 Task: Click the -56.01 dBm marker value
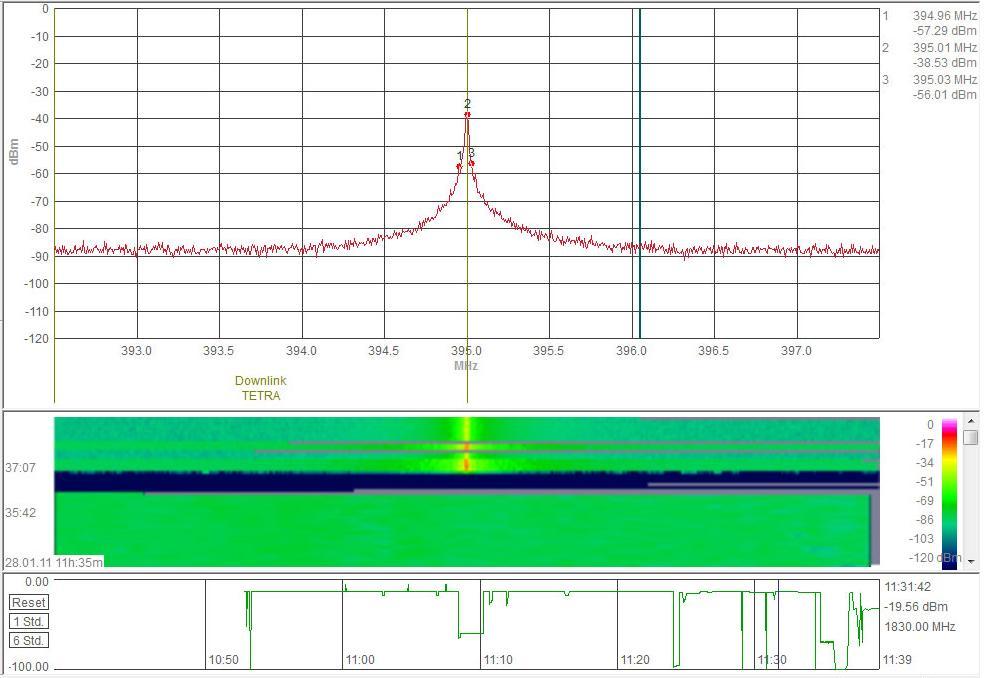(x=945, y=95)
